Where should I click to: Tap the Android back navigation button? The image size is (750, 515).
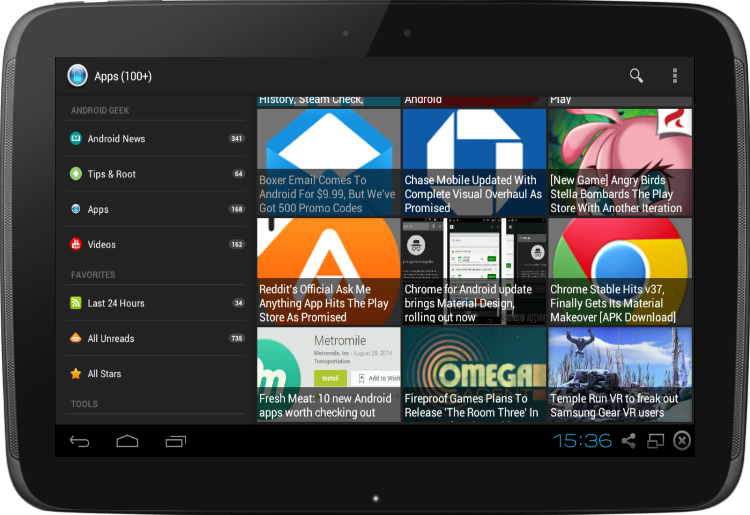[x=79, y=441]
